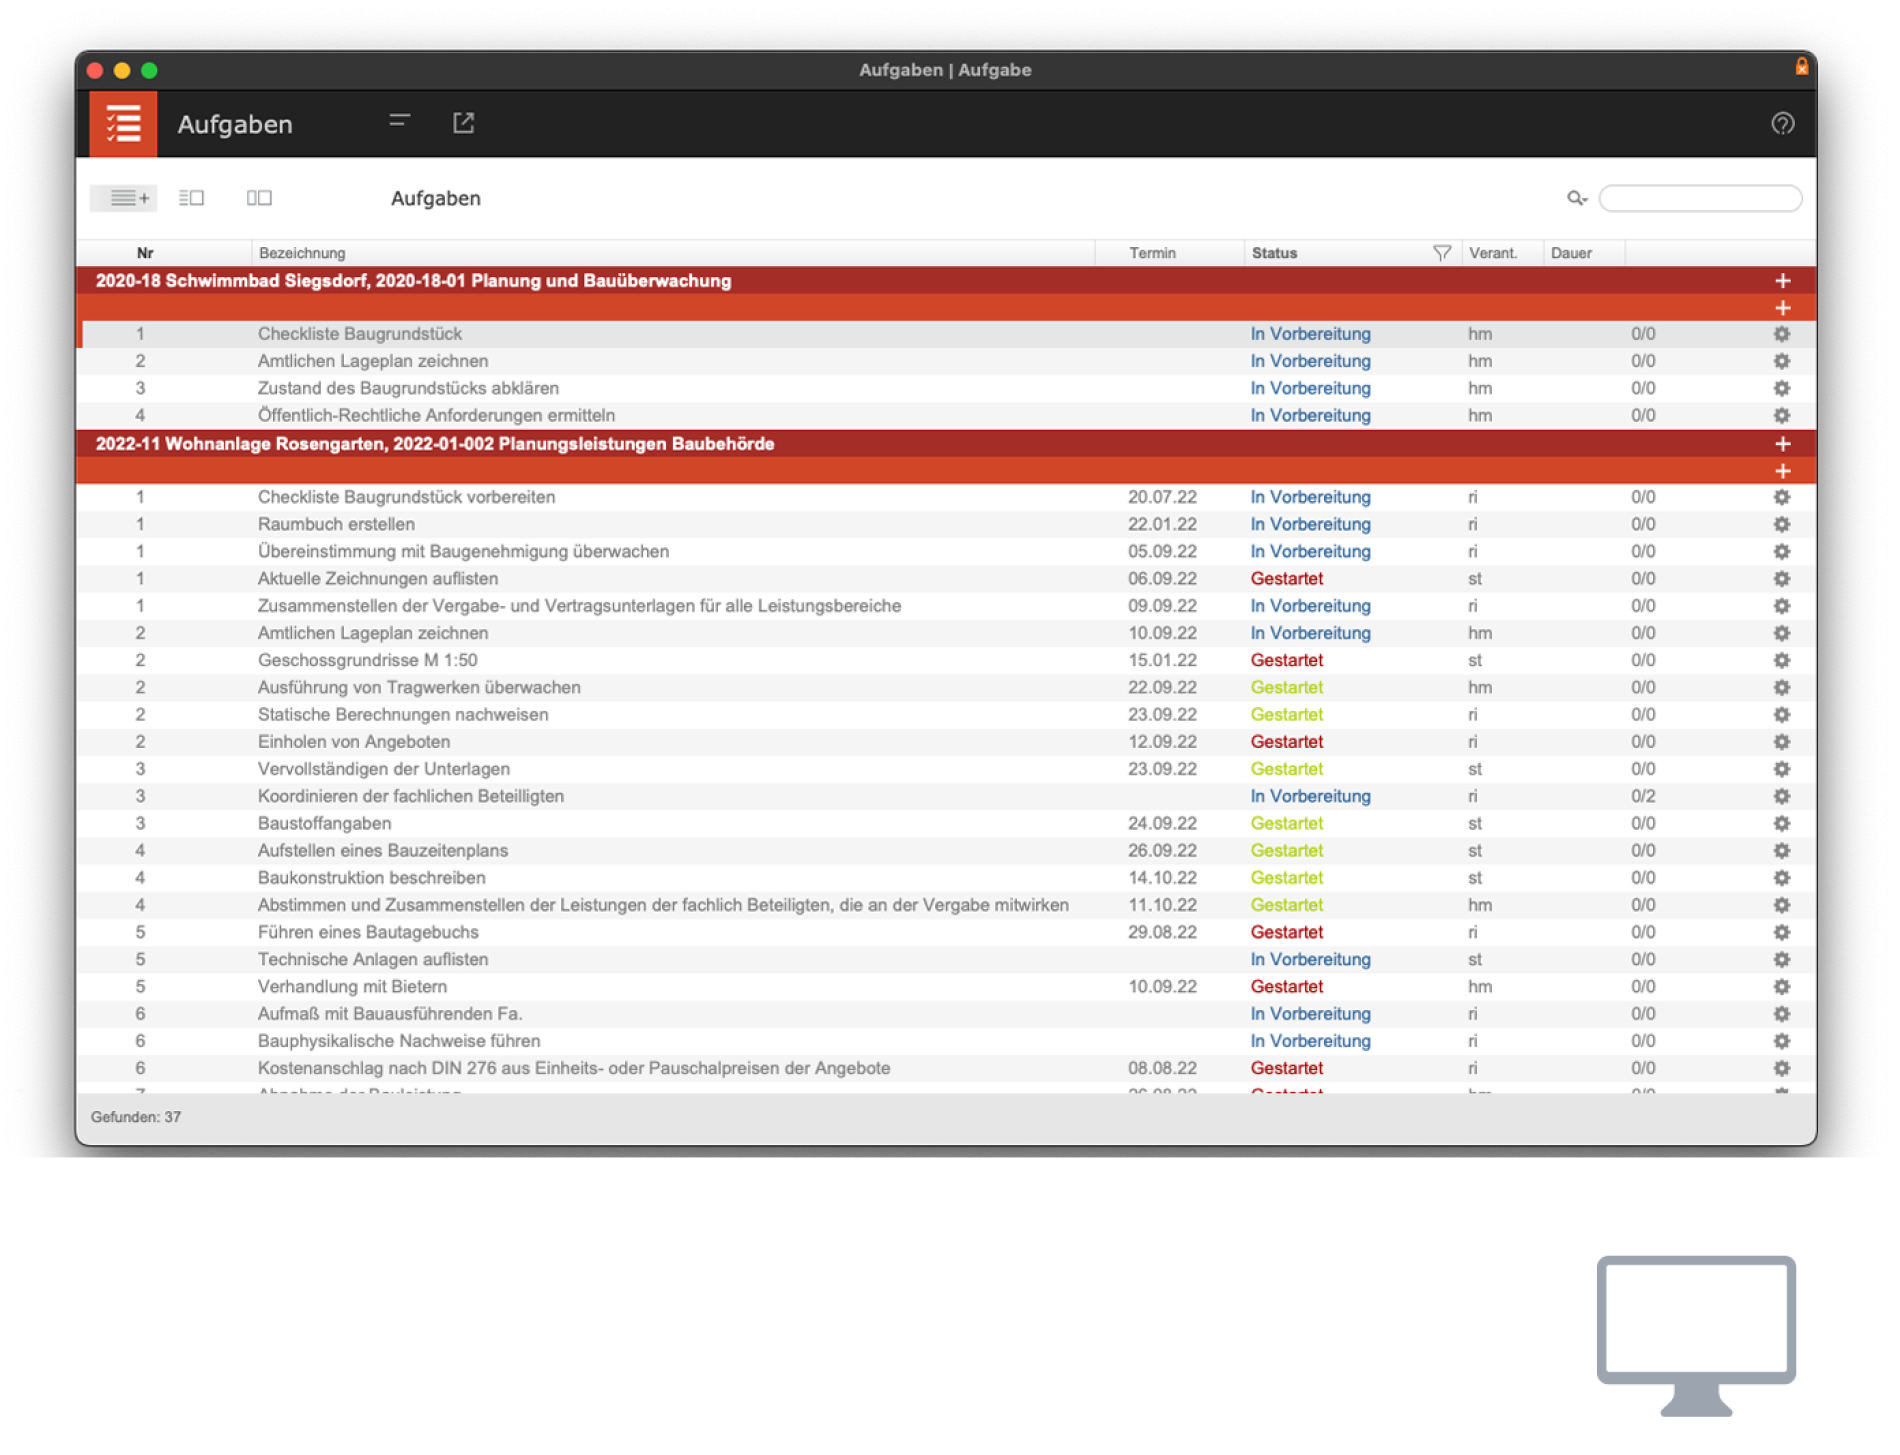Click plus on orange row below Rosengarten header
This screenshot has height=1455, width=1900.
pyautogui.click(x=1782, y=471)
